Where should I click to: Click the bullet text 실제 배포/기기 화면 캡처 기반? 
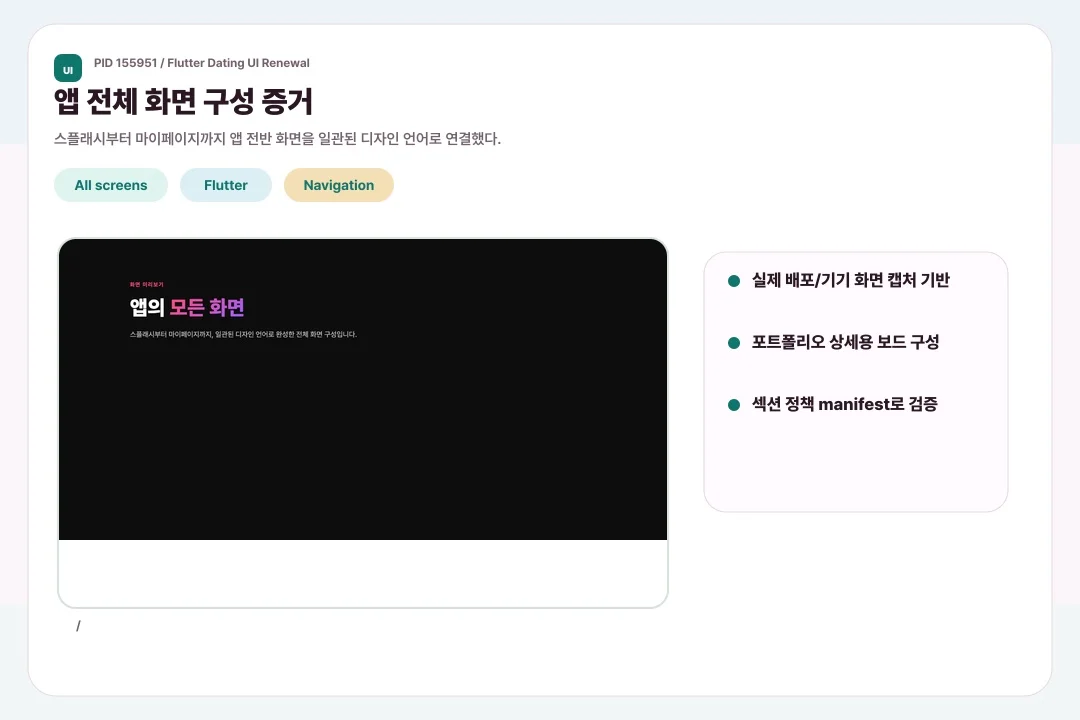point(851,280)
